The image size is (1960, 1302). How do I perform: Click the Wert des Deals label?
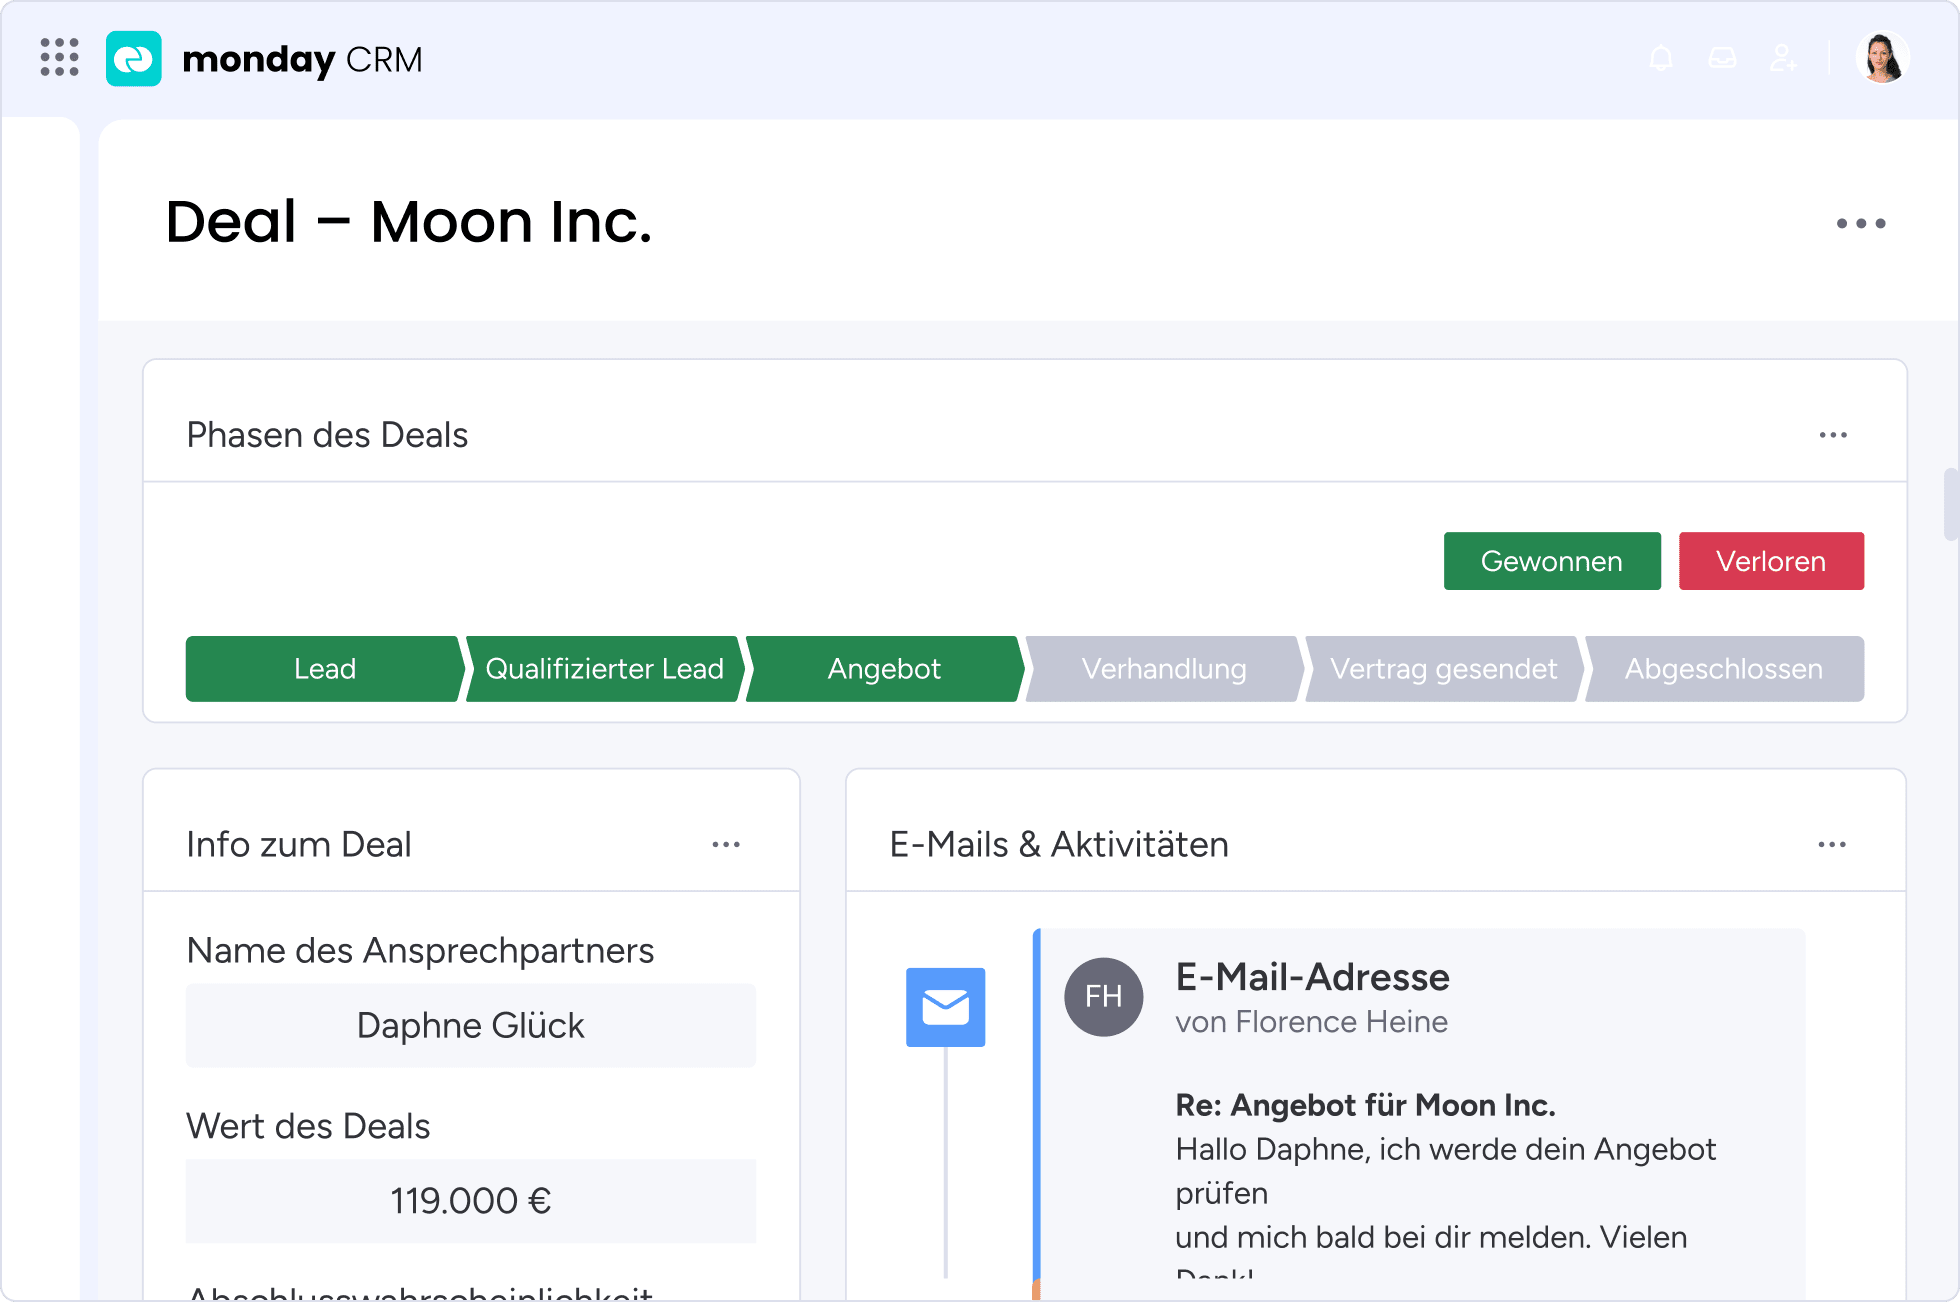click(308, 1126)
